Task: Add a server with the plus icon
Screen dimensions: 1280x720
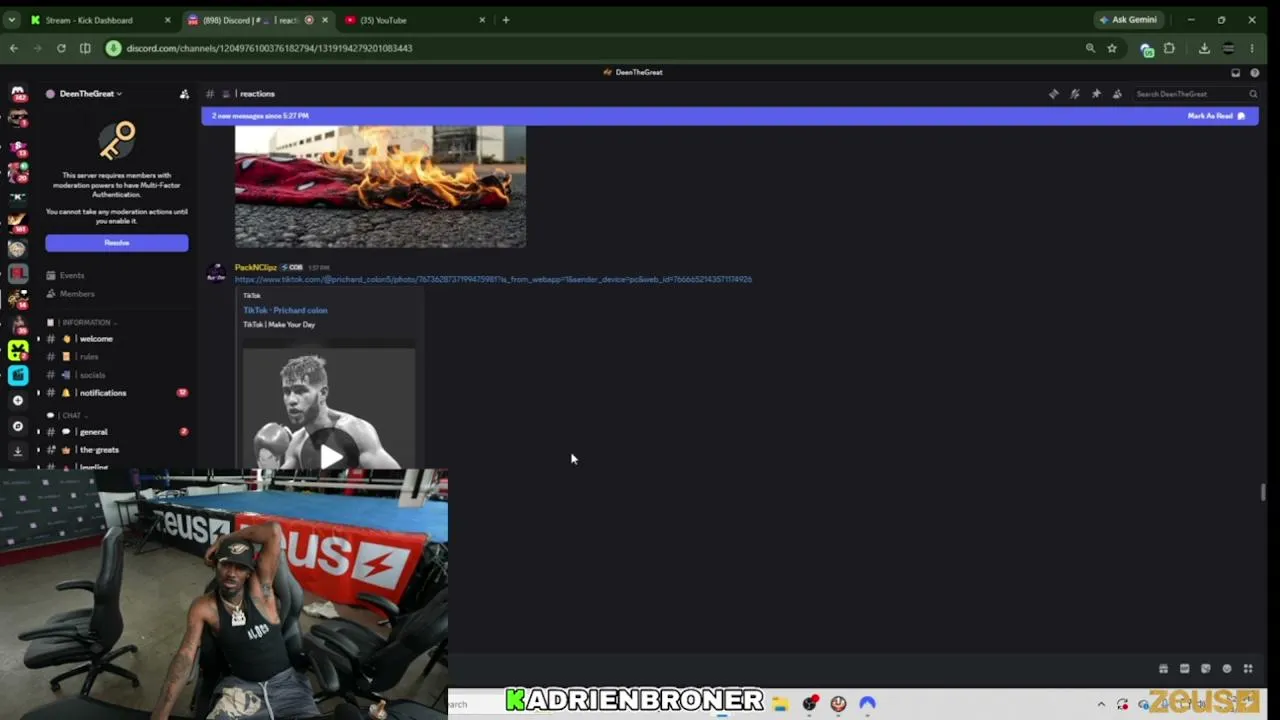Action: [18, 400]
